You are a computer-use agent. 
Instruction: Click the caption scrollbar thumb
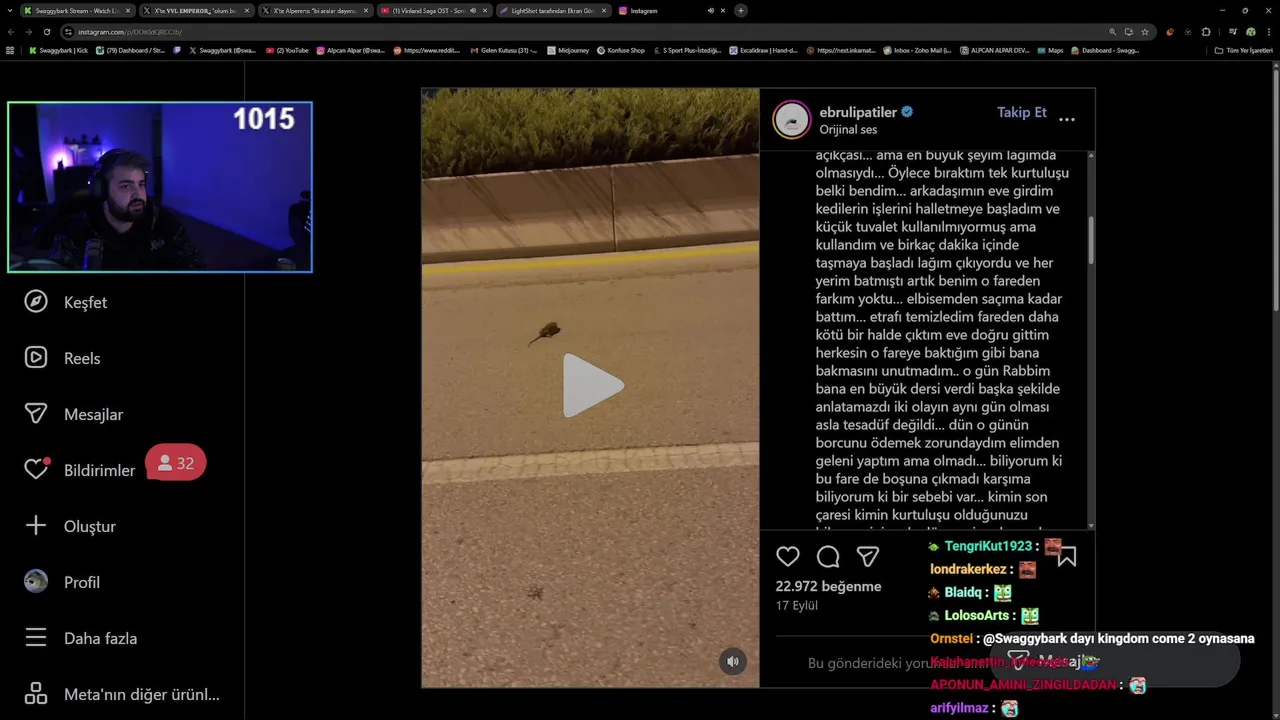(1090, 240)
